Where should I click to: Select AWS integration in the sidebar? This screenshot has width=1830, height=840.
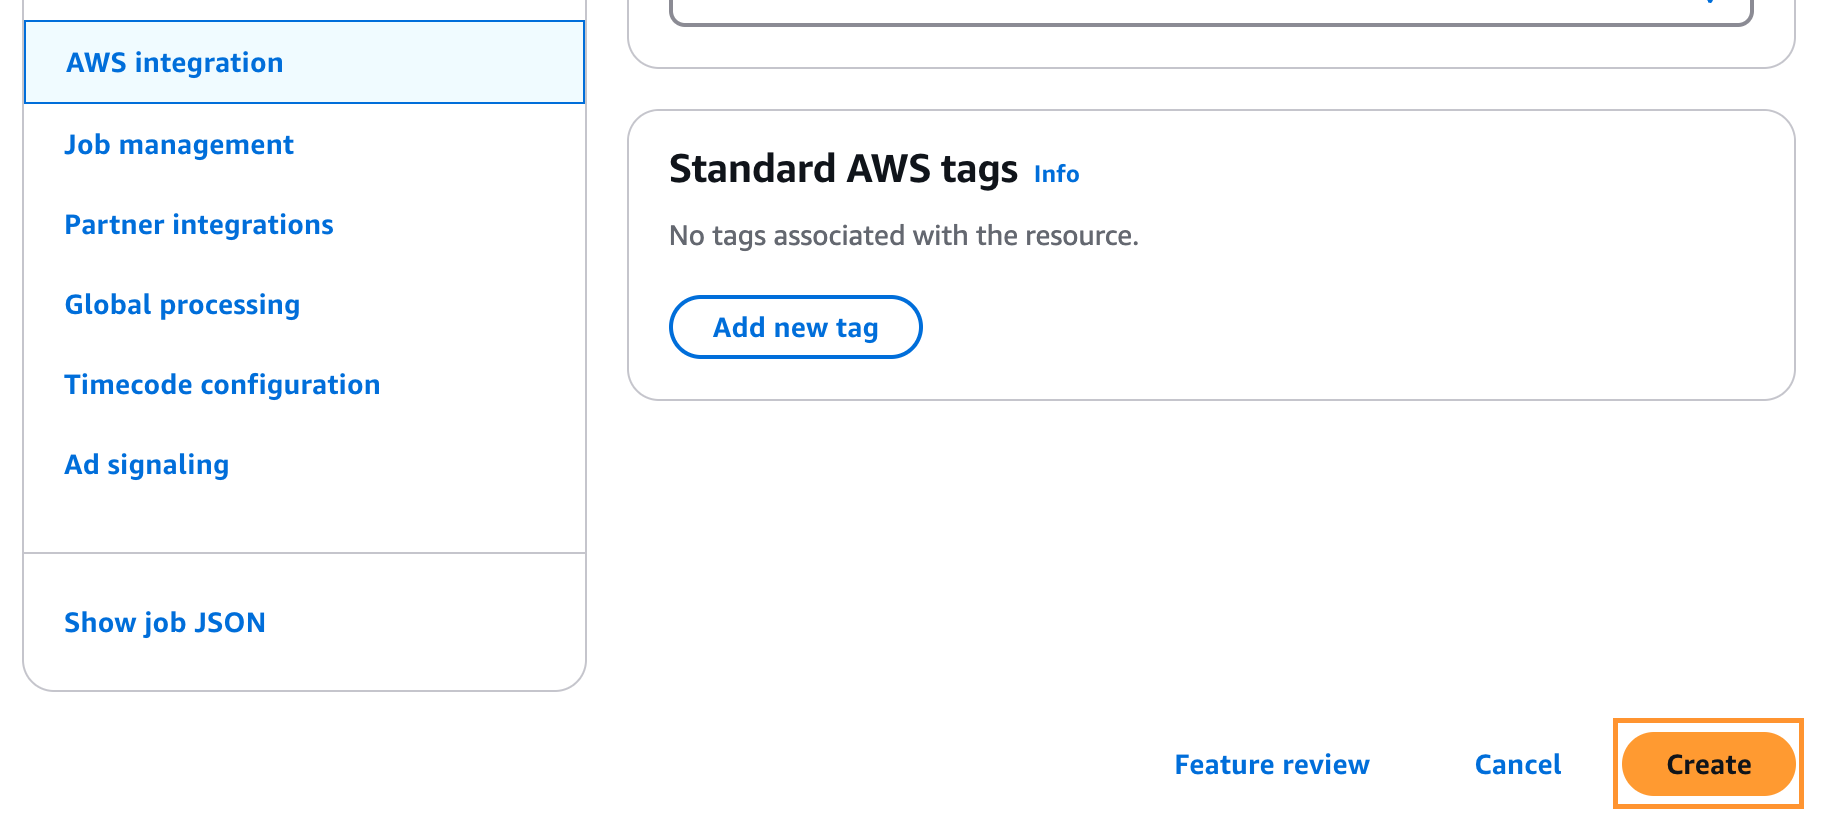[x=175, y=63]
